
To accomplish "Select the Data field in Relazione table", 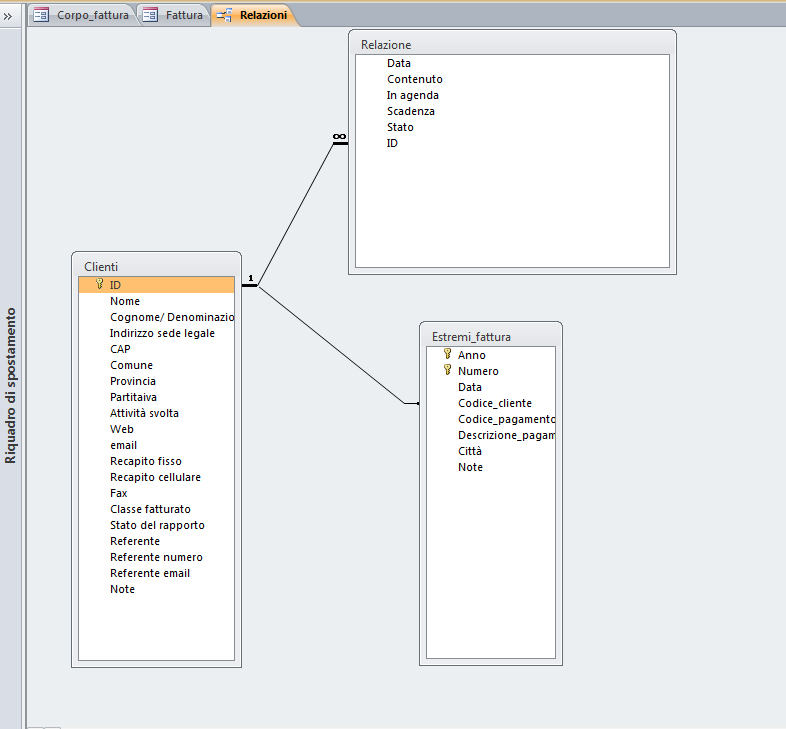I will (512, 63).
